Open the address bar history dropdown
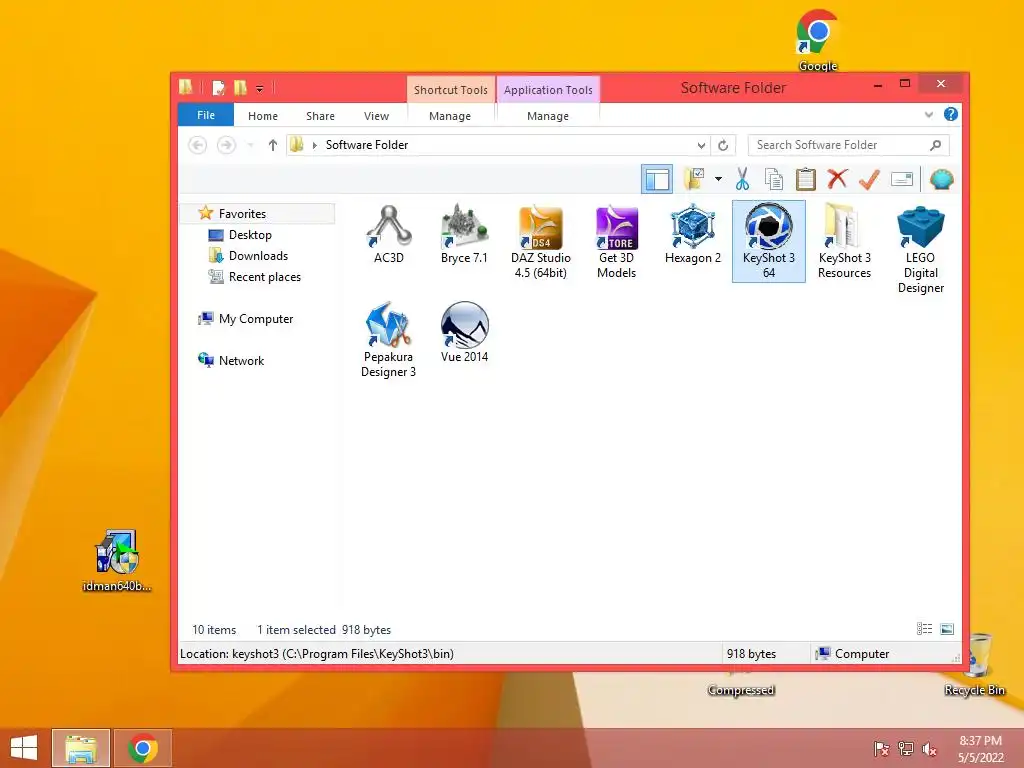 [701, 145]
